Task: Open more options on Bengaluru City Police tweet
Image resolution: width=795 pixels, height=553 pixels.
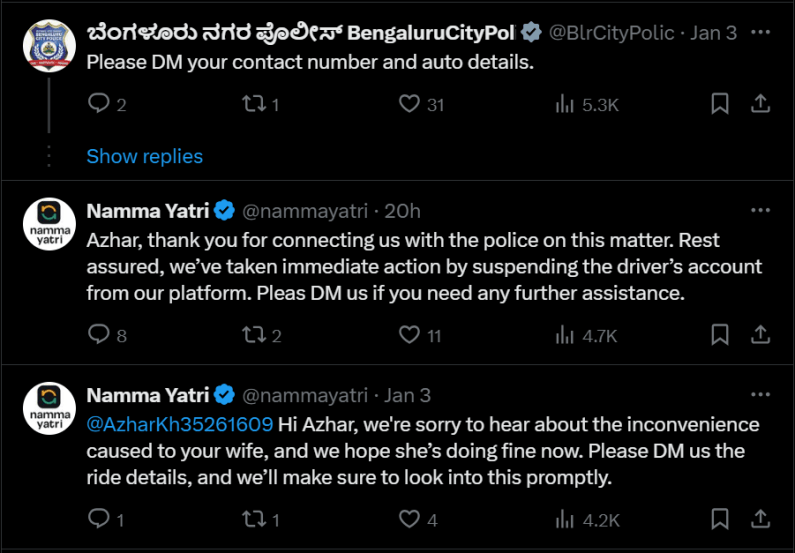Action: (760, 32)
